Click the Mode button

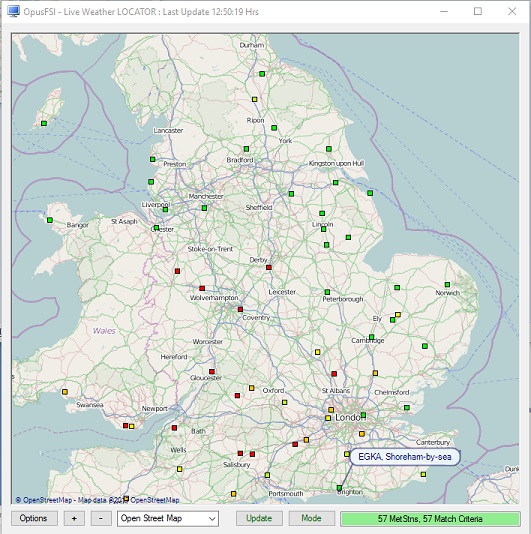(311, 518)
